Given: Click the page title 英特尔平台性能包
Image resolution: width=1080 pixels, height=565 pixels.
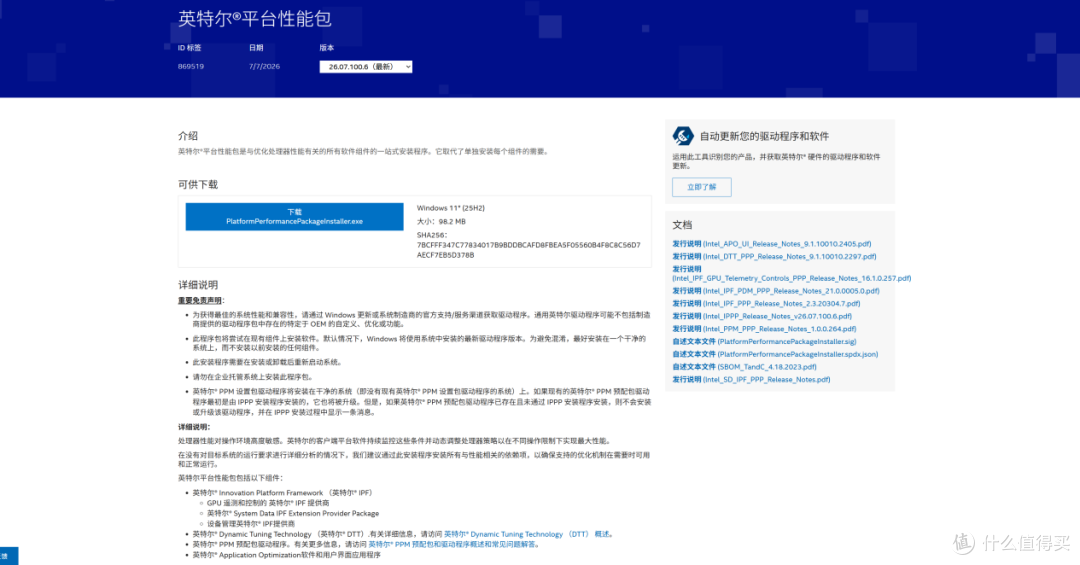Looking at the screenshot, I should pos(255,19).
